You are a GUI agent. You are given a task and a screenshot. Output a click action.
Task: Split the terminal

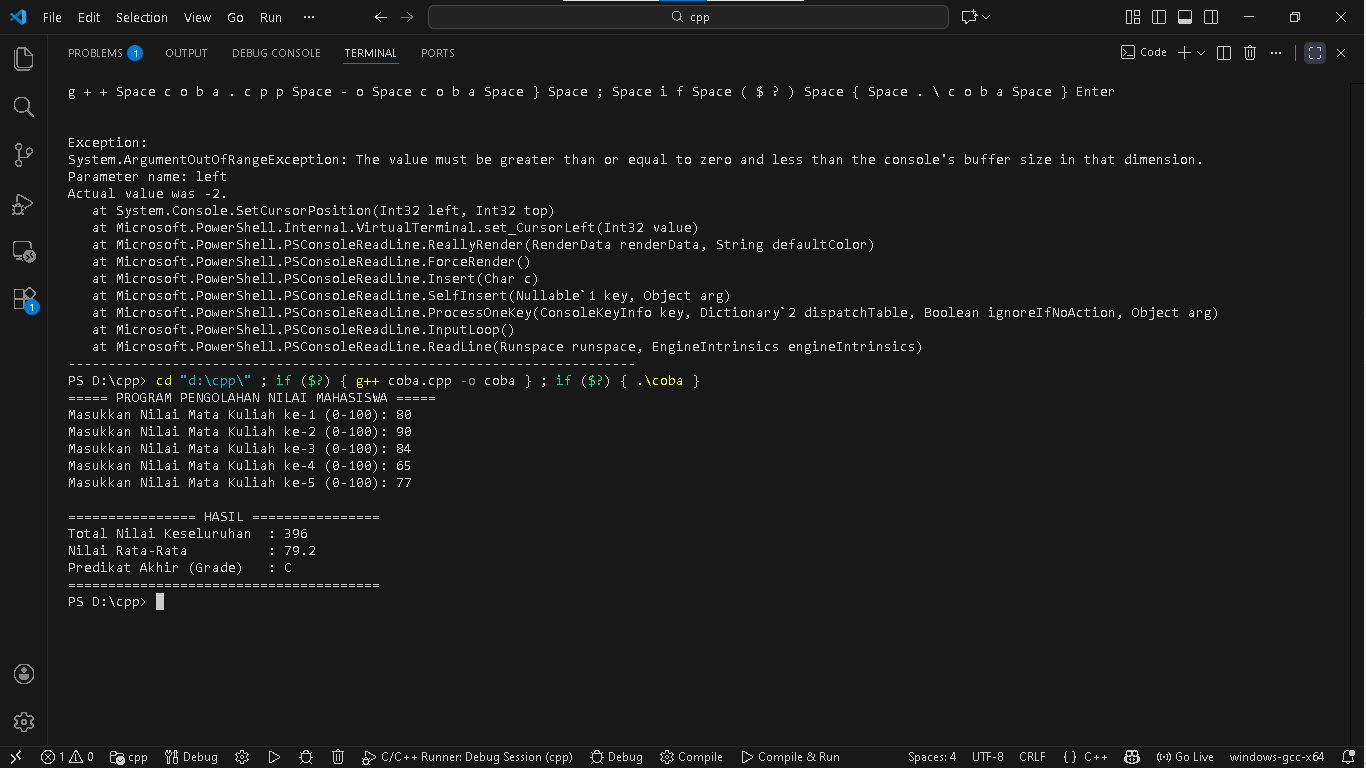(1224, 53)
